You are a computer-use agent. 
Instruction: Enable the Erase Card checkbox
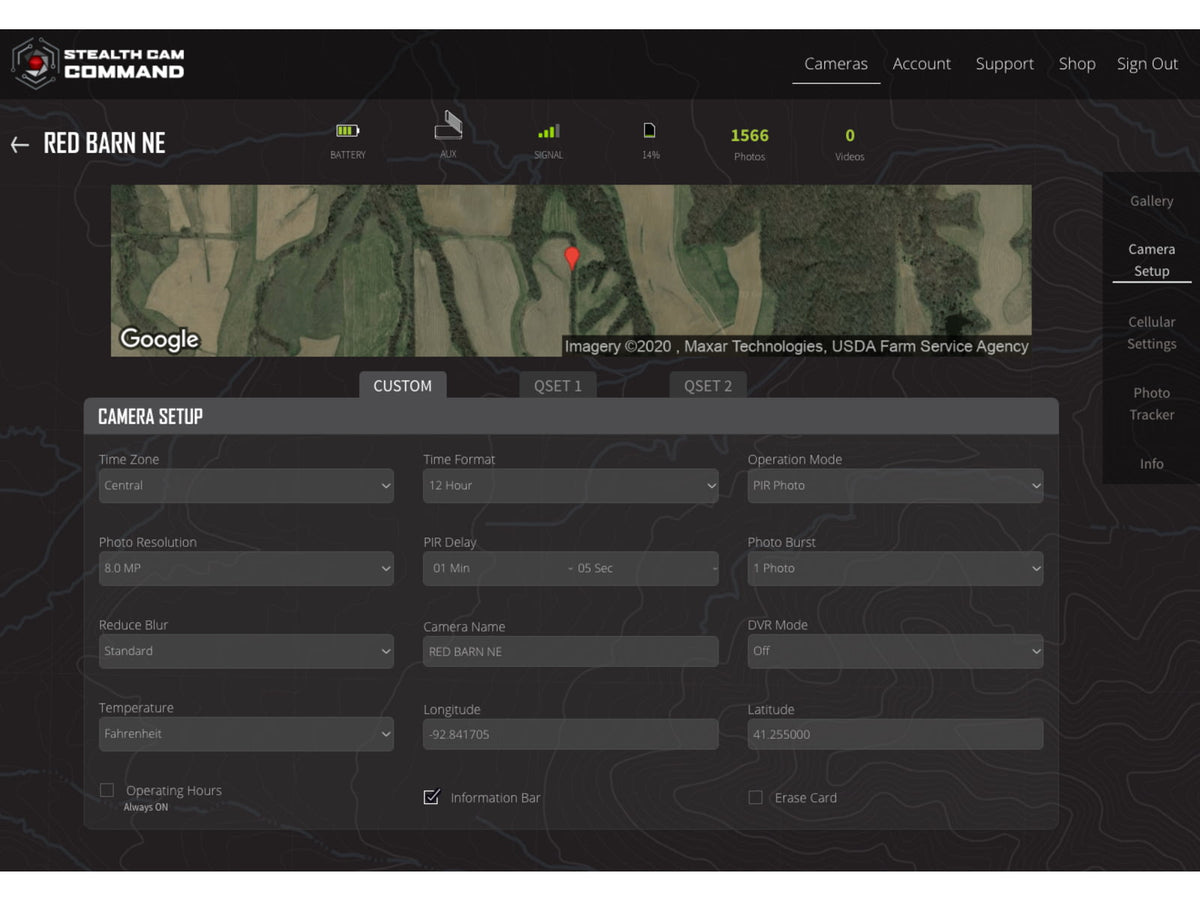point(755,797)
